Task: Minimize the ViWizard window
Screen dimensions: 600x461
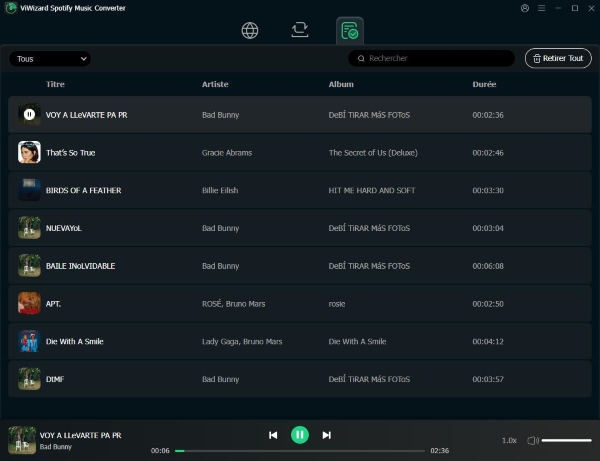Action: [558, 8]
